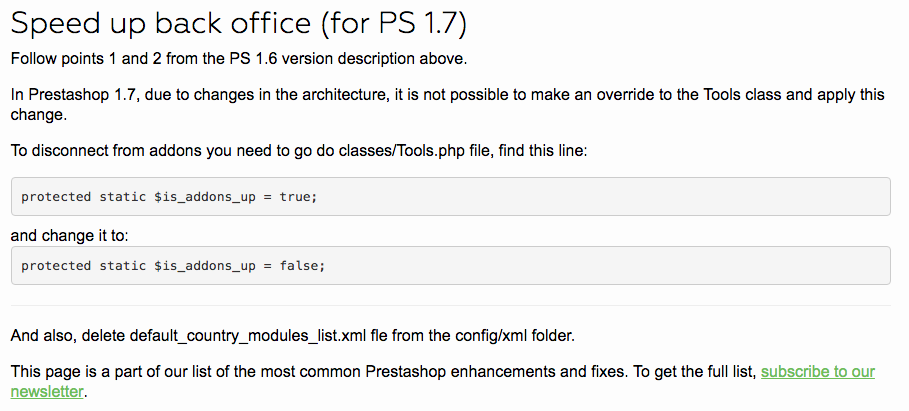Image resolution: width=909 pixels, height=411 pixels.
Task: Click "protected" keyword in the first code block
Action: coord(56,197)
